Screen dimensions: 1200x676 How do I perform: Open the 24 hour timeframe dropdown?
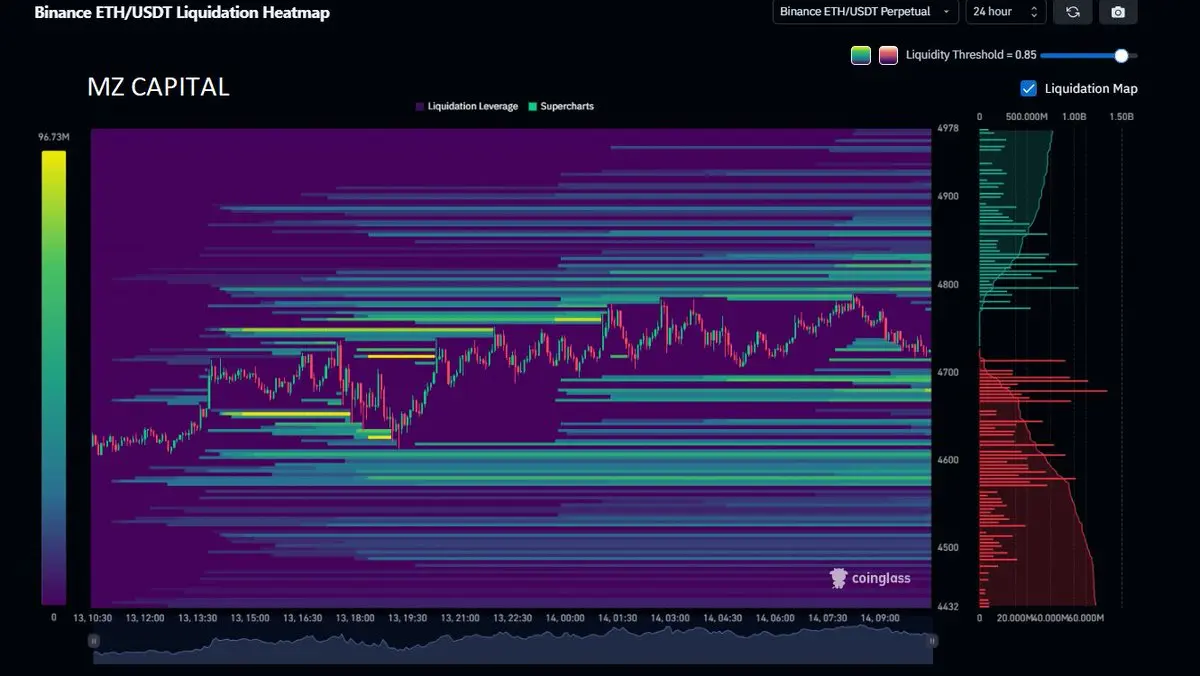click(1006, 12)
